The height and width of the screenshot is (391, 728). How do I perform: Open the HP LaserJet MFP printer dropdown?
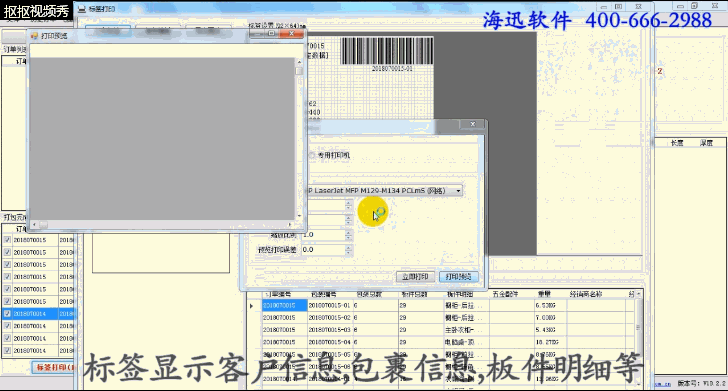(458, 191)
